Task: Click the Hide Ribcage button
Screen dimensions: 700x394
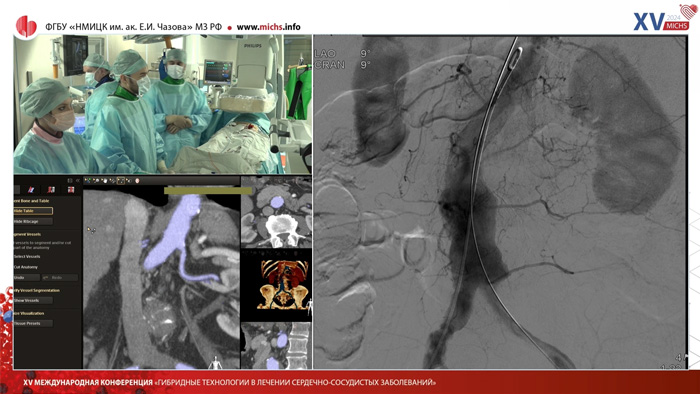Action: click(33, 221)
